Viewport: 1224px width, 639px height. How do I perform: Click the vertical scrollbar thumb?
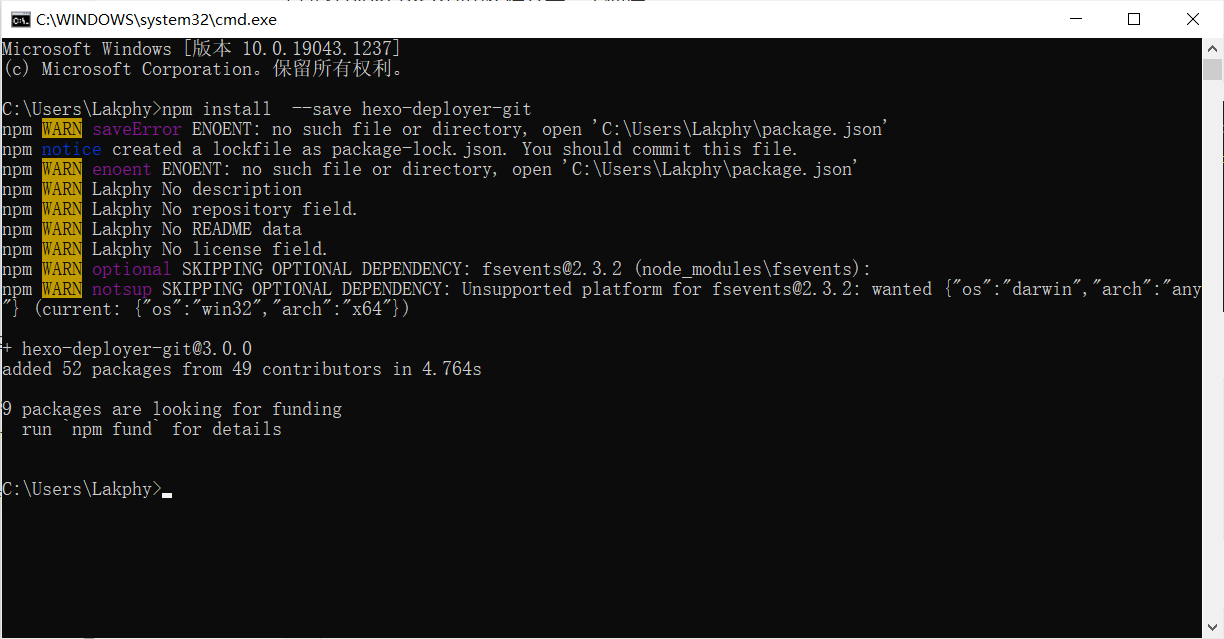click(x=1212, y=69)
